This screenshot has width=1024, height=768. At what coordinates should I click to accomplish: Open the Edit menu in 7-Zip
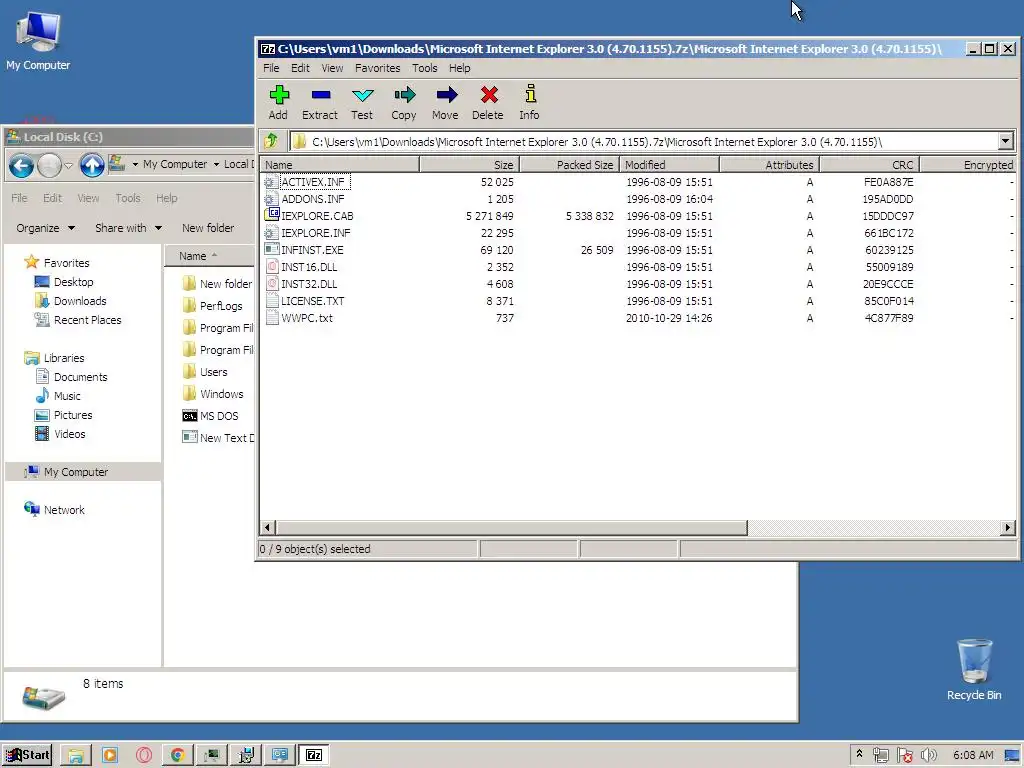(x=300, y=68)
